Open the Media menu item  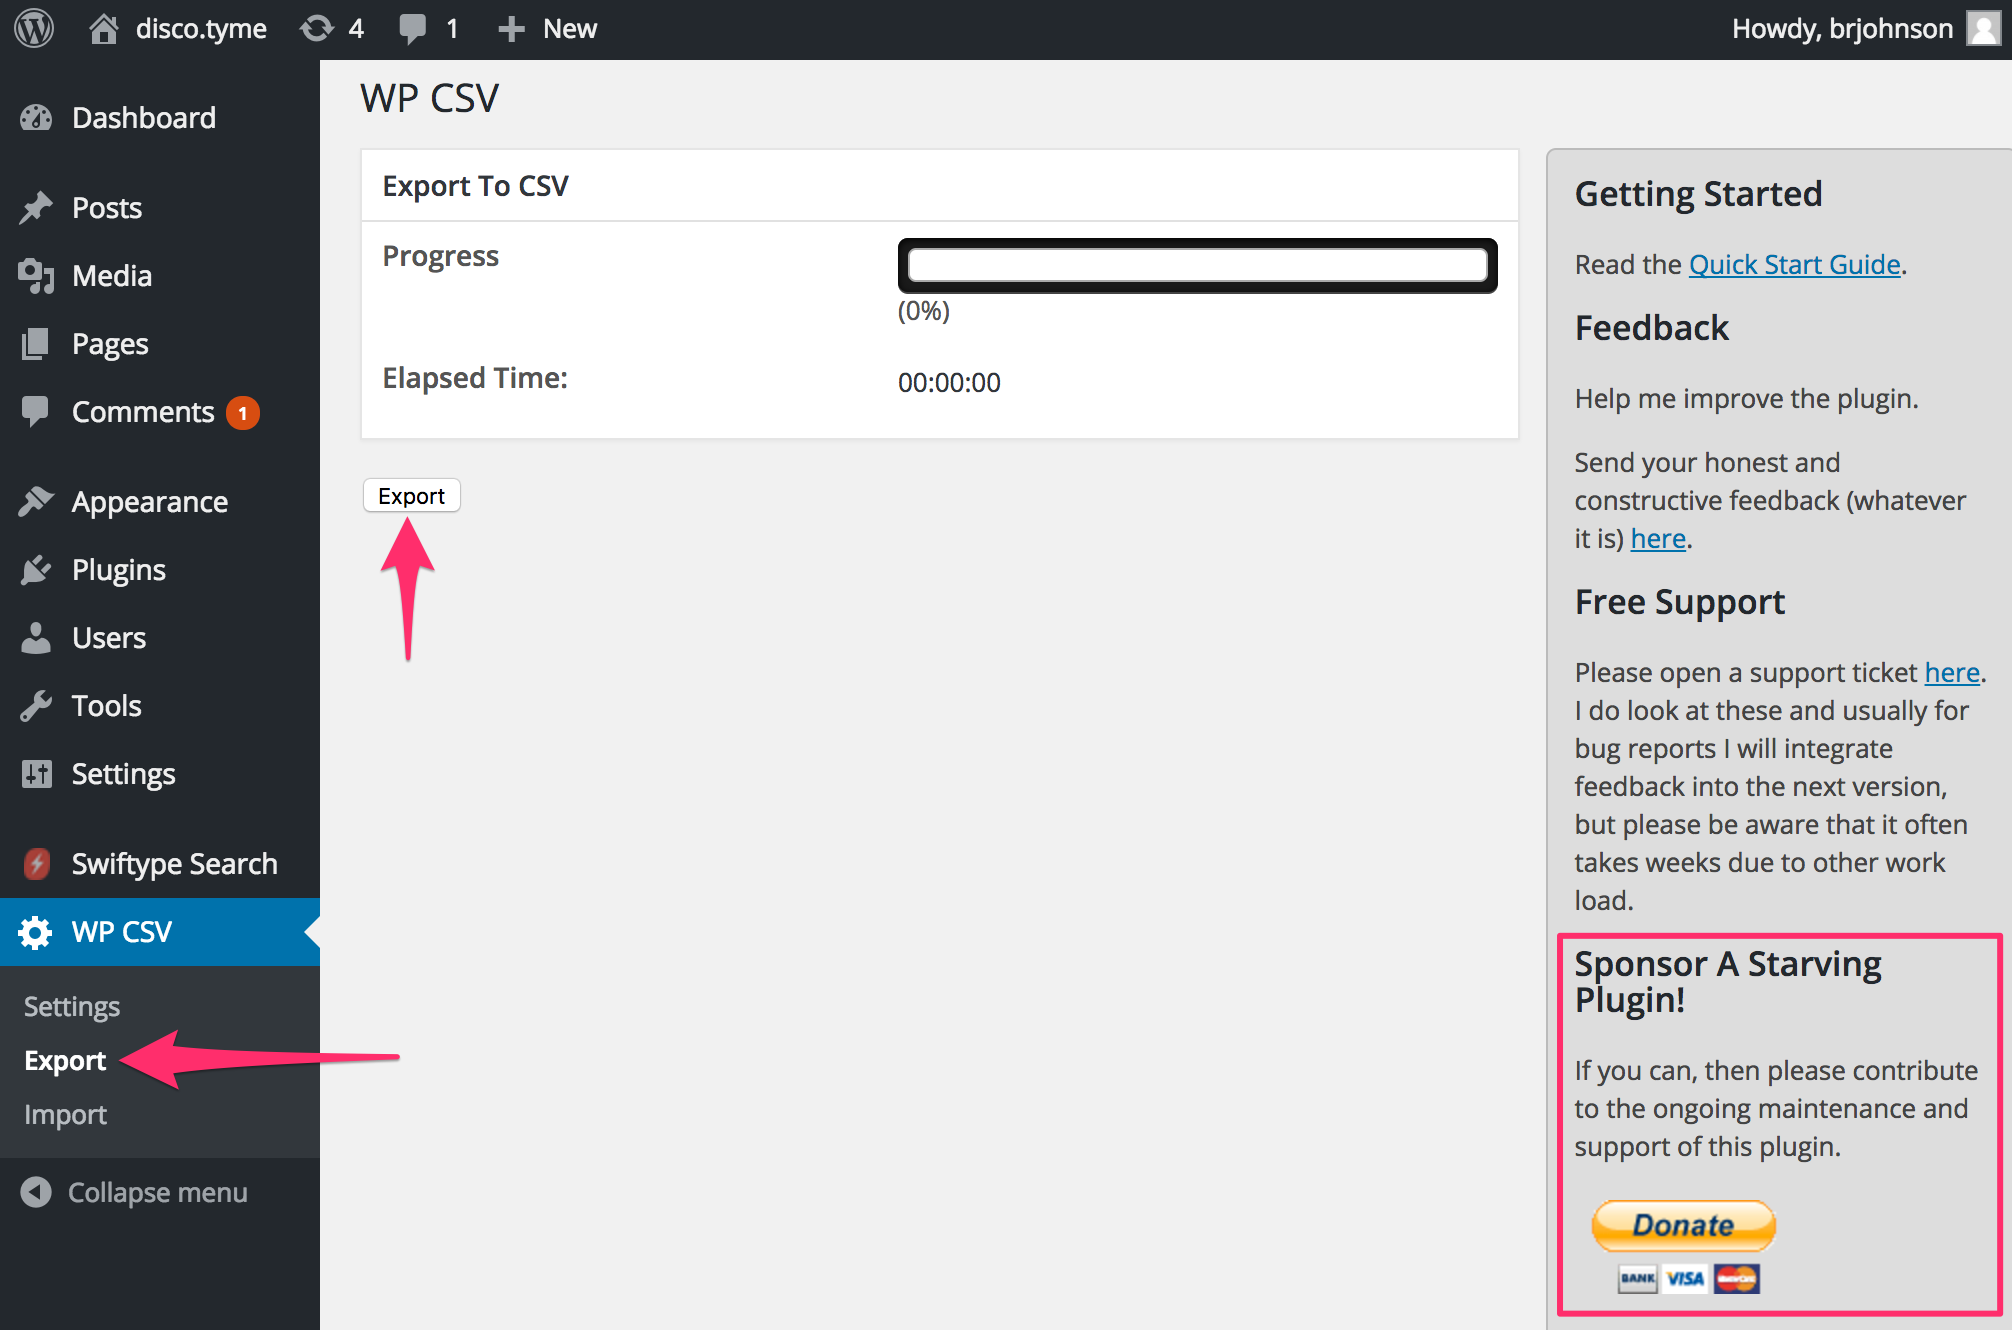pyautogui.click(x=160, y=276)
